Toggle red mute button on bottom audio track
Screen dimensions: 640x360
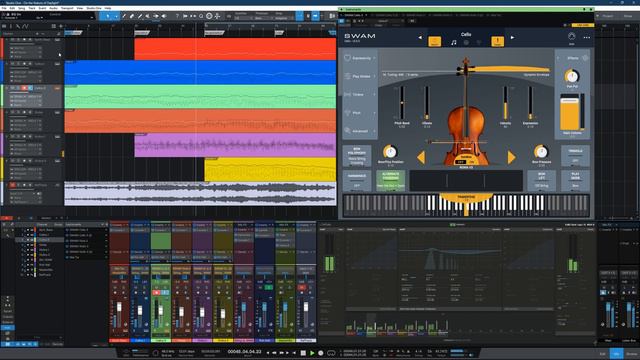click(13, 185)
